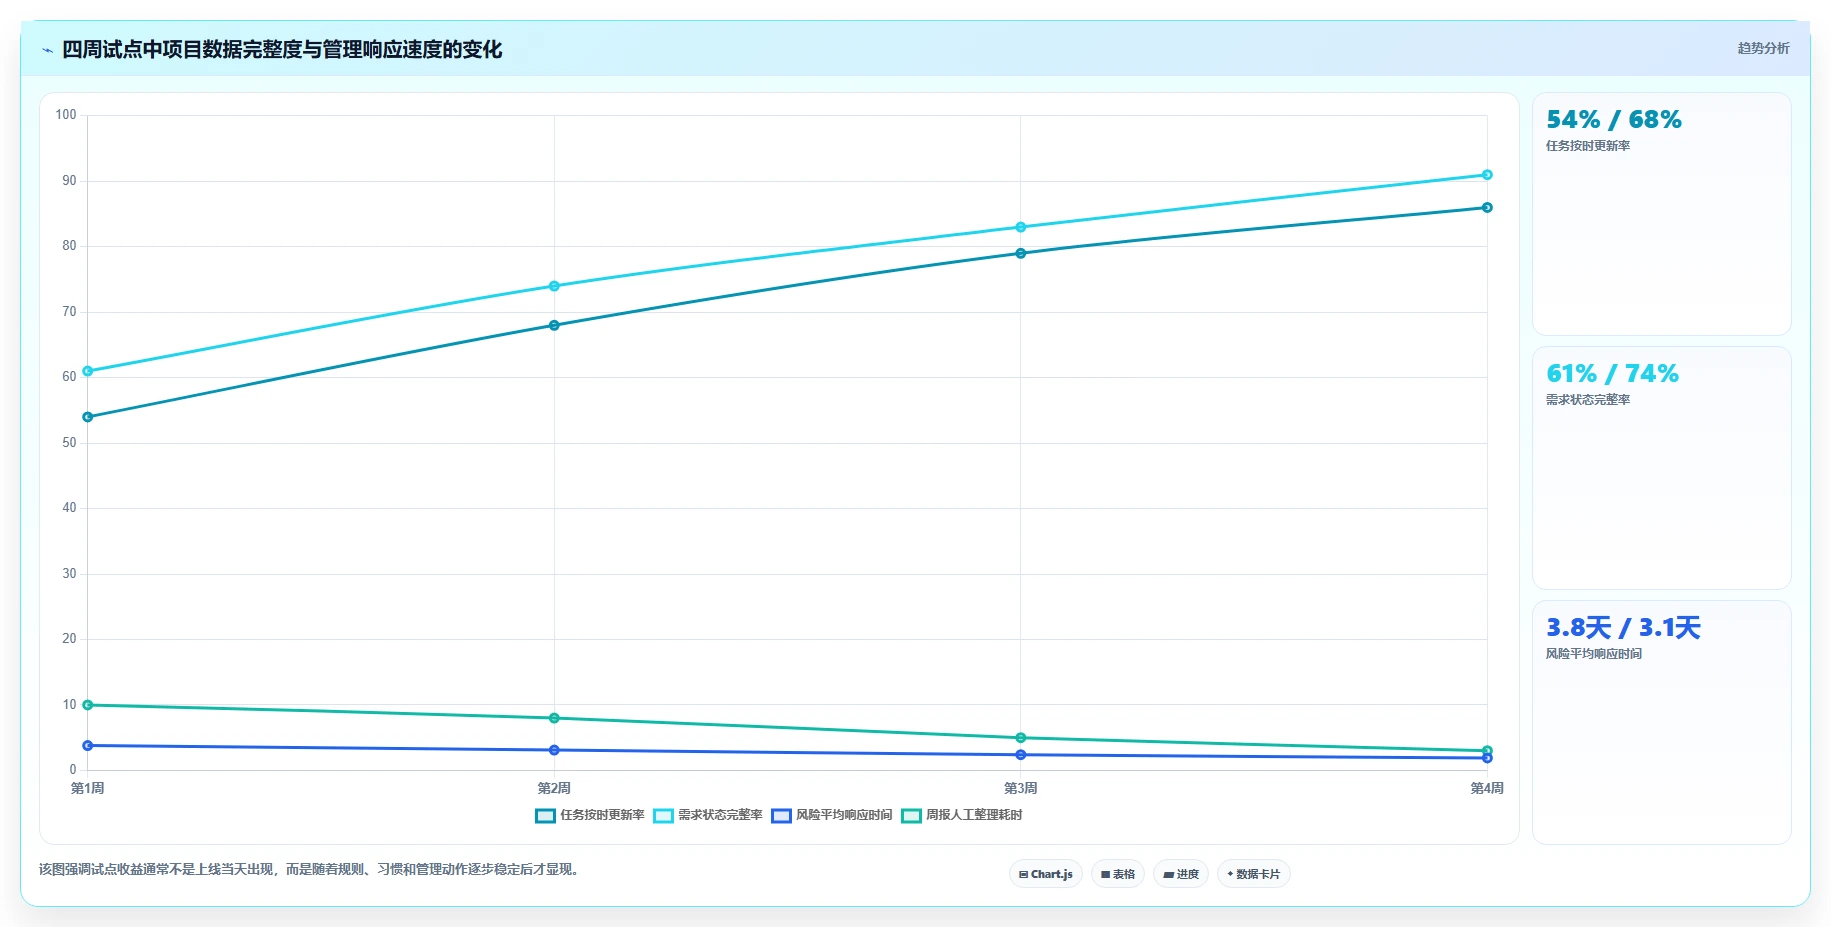The height and width of the screenshot is (927, 1831).
Task: Click the 风险平均响应时间 data point at 第1周
Action: click(x=88, y=746)
